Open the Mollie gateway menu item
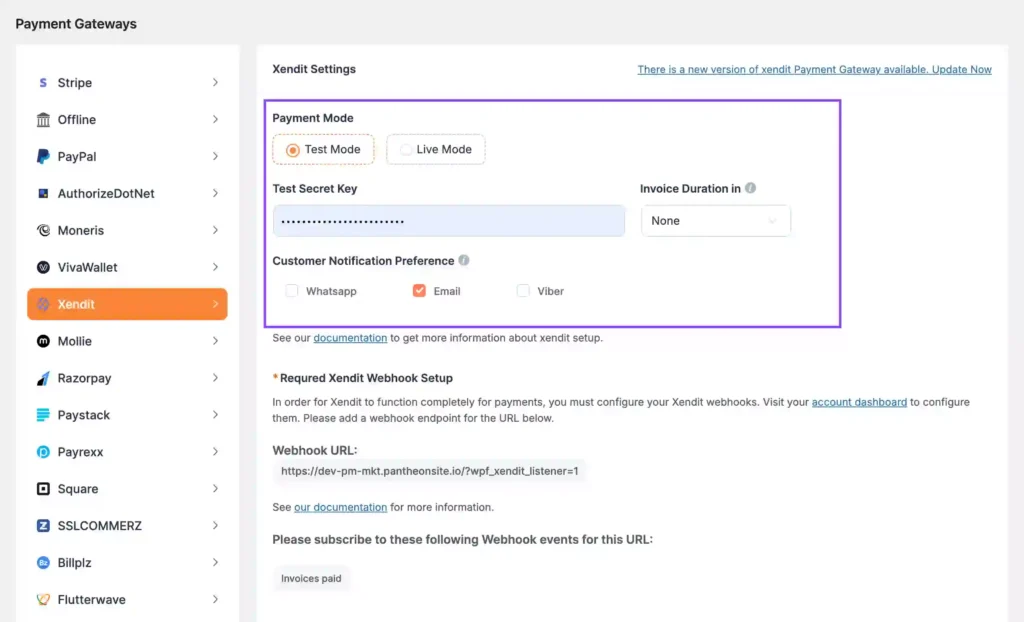This screenshot has height=622, width=1024. point(127,341)
